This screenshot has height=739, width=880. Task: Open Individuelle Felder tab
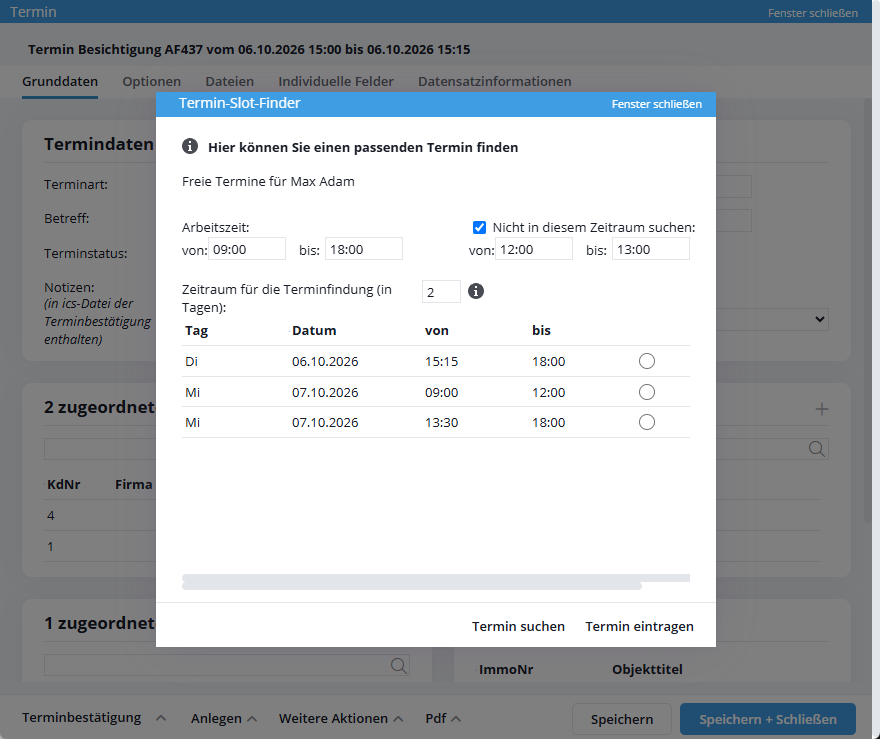click(x=336, y=81)
